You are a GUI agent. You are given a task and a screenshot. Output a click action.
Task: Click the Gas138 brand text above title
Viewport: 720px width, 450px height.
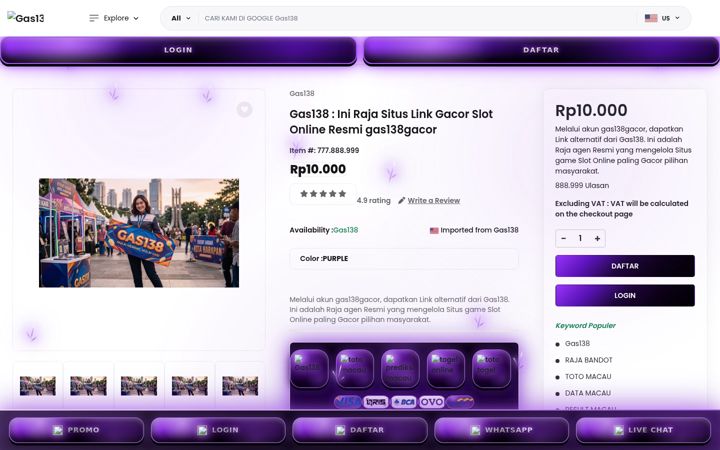(302, 93)
